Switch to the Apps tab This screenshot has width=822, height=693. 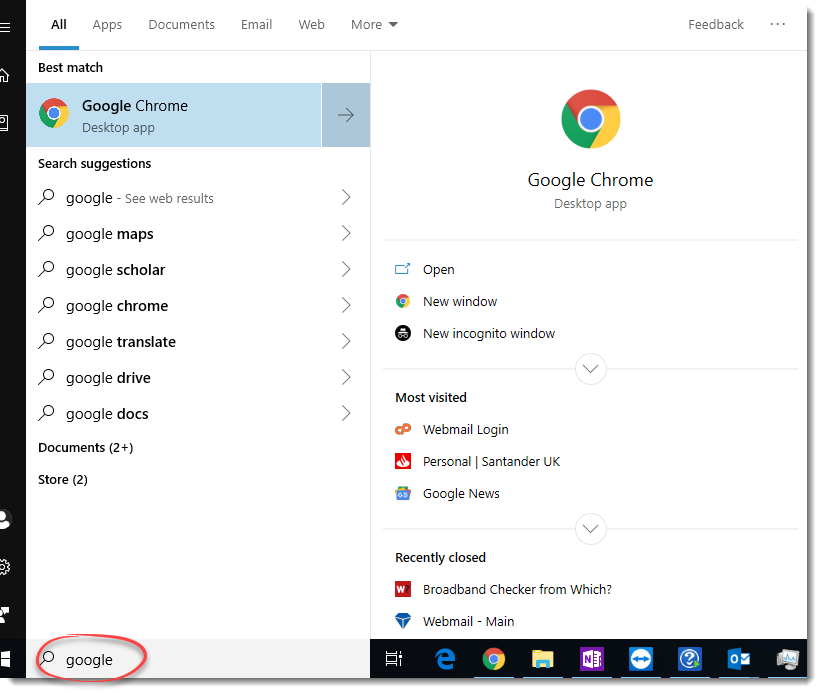point(107,24)
